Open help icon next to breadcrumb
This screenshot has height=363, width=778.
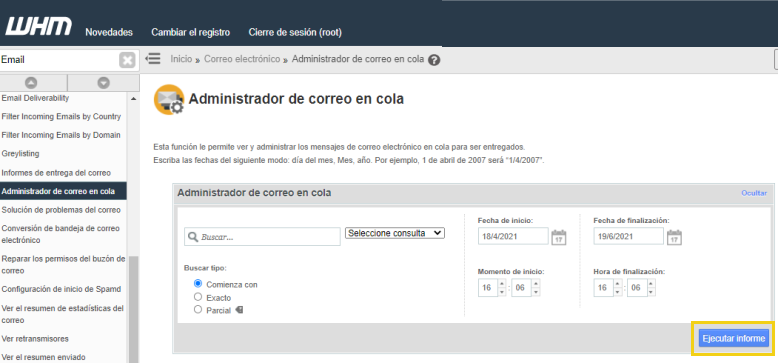tap(434, 60)
